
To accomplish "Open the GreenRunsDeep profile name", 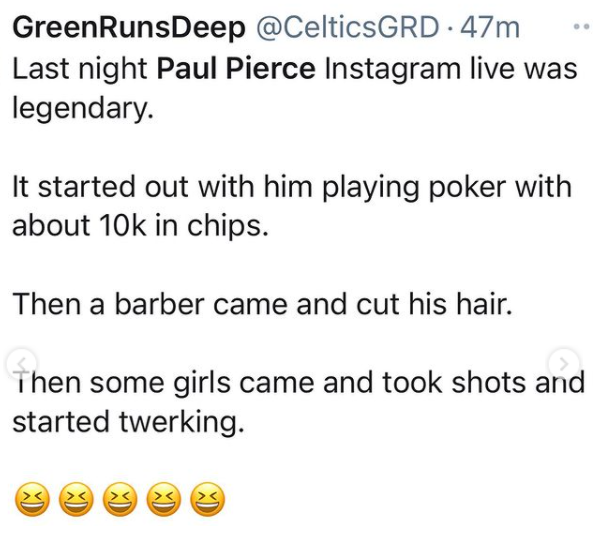I will tap(129, 28).
